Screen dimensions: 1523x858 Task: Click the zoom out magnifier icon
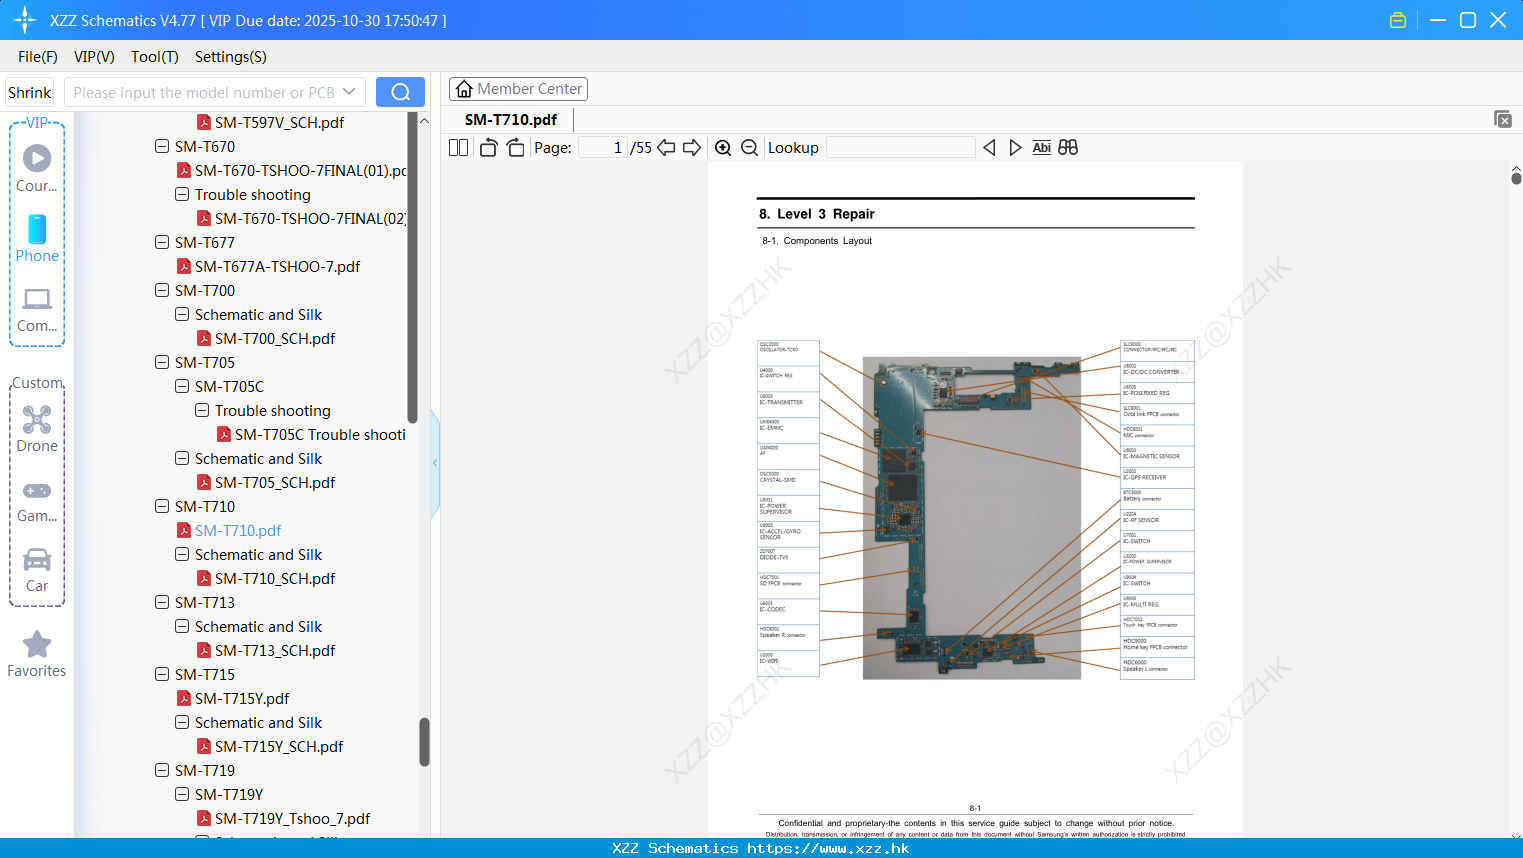749,148
